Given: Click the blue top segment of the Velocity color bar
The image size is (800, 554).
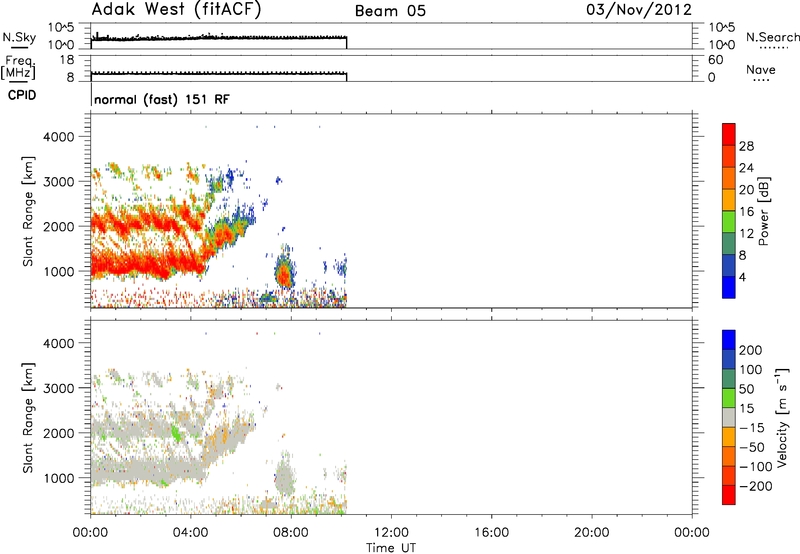Looking at the screenshot, I should coord(729,340).
